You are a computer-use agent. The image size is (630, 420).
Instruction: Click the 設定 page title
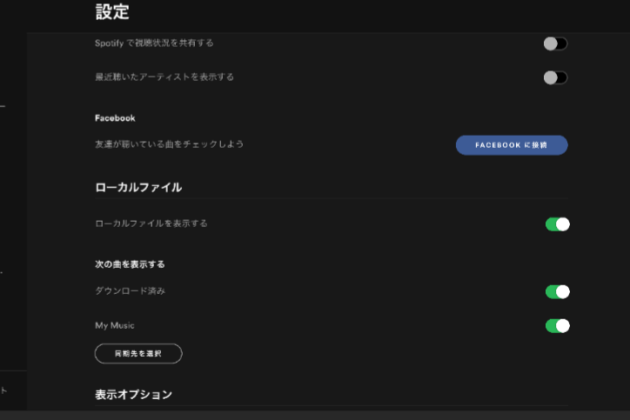(112, 13)
